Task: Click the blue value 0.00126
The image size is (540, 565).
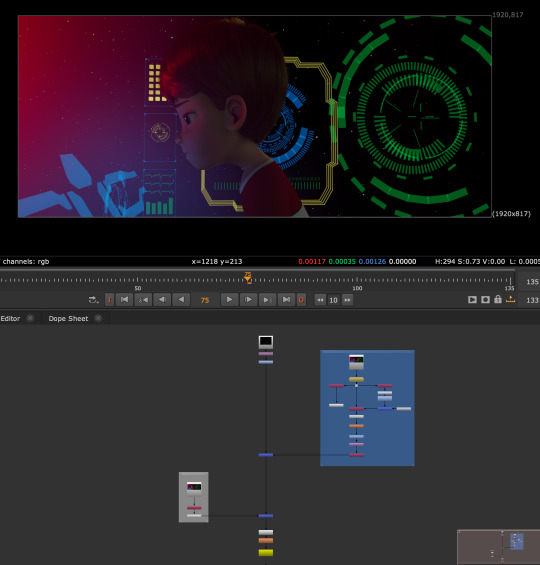Action: [x=372, y=262]
